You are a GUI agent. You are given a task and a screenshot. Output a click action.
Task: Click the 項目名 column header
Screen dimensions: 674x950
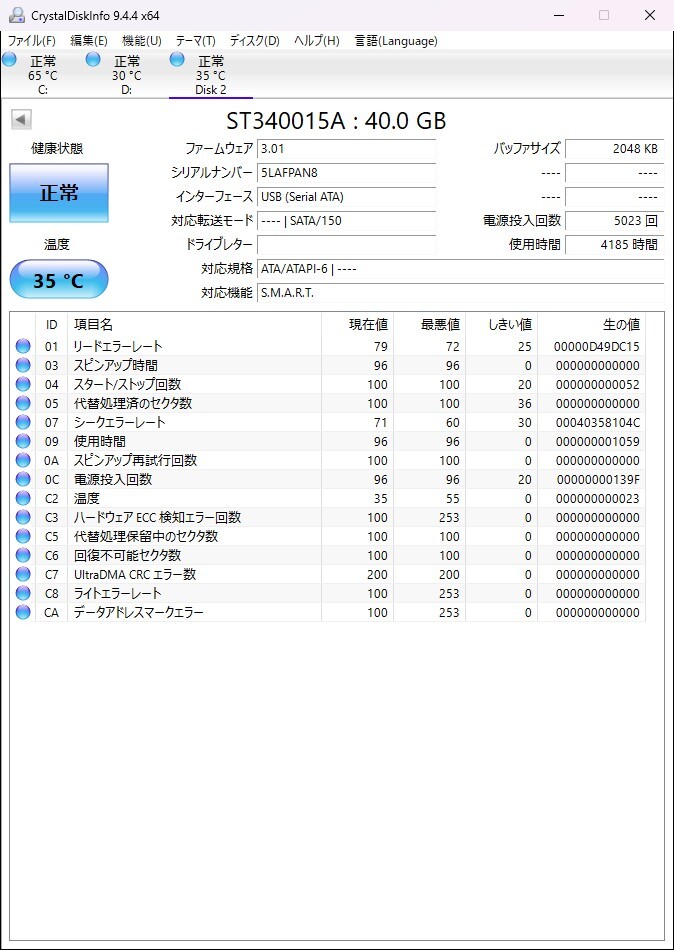(x=194, y=325)
